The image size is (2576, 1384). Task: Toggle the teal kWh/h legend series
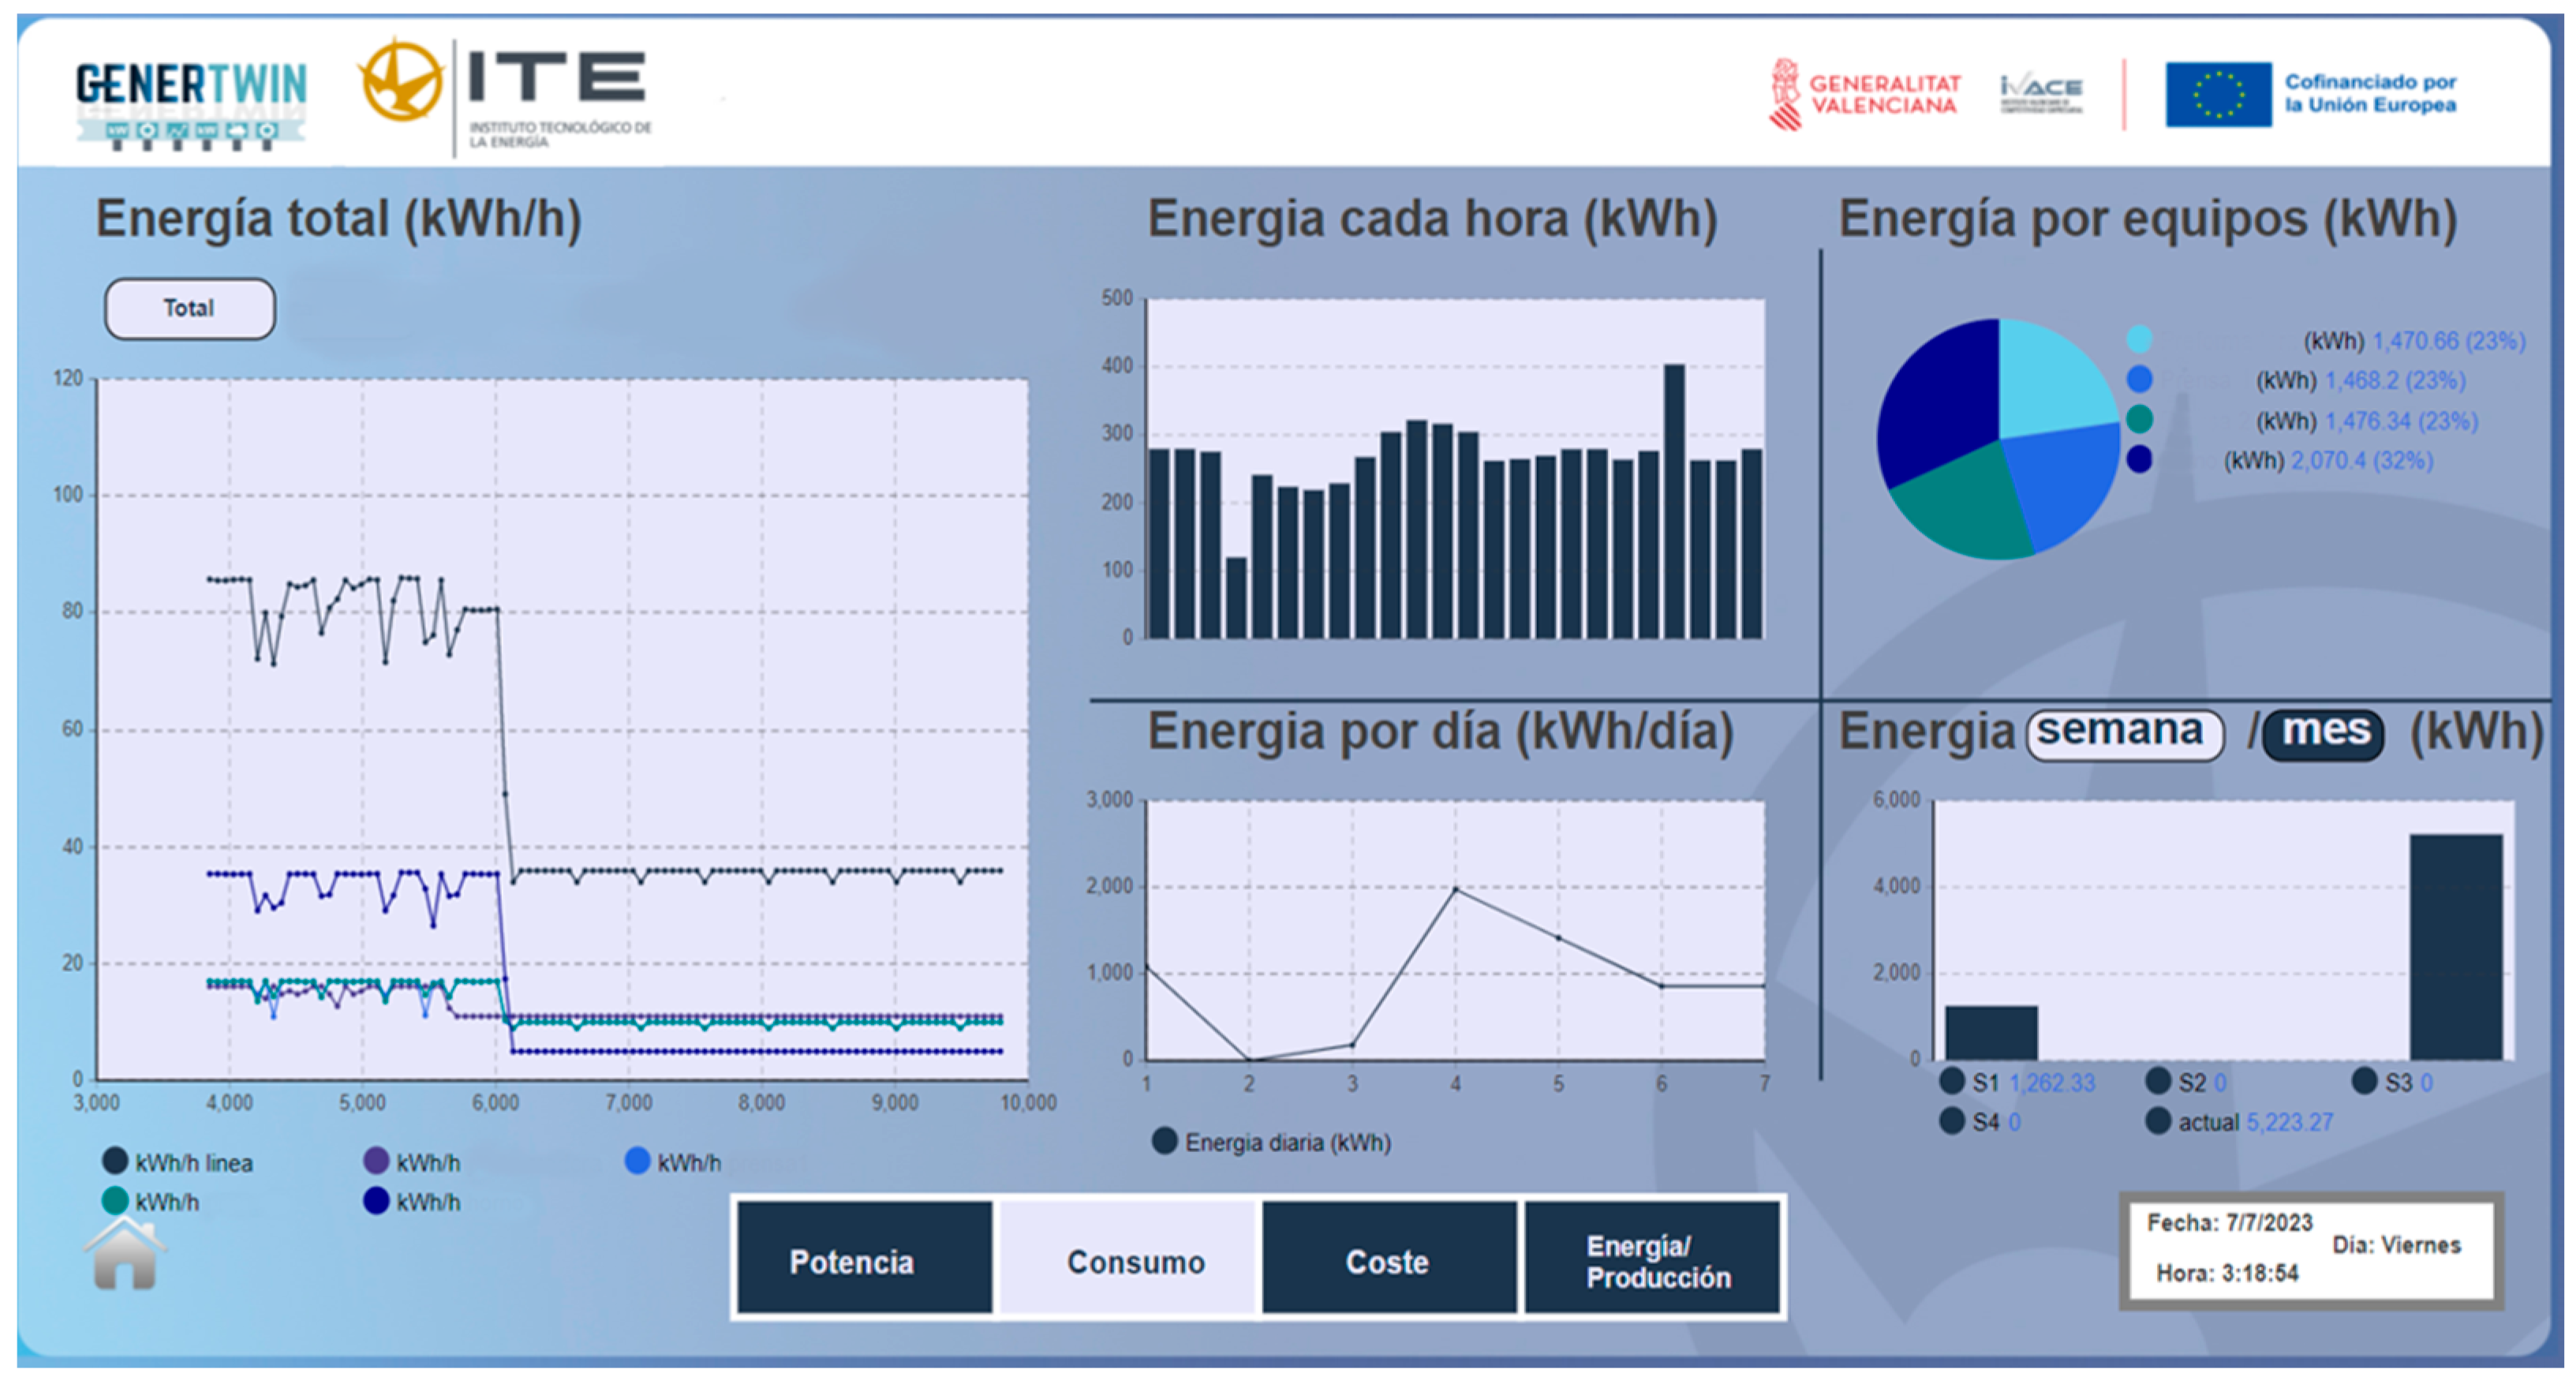(115, 1200)
